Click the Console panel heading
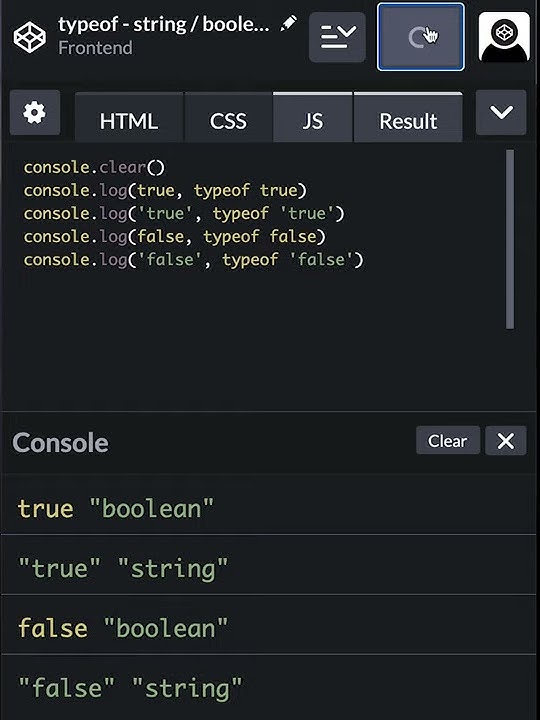The height and width of the screenshot is (720, 540). pyautogui.click(x=61, y=443)
